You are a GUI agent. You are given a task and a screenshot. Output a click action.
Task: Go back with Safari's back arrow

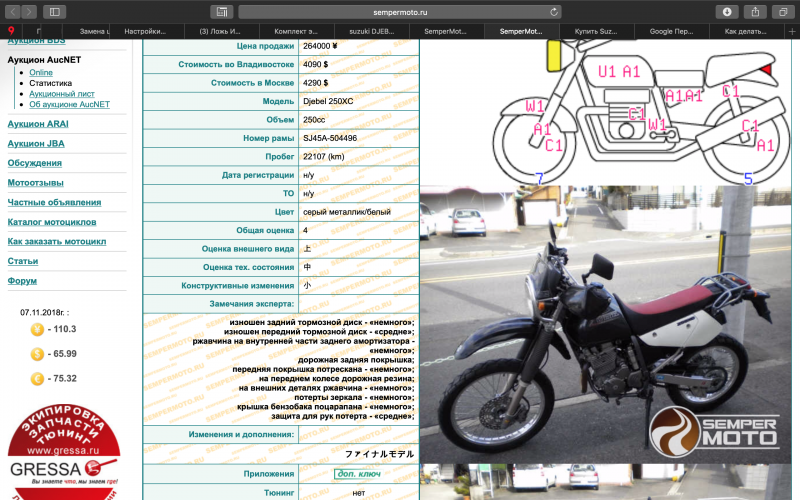pyautogui.click(x=13, y=12)
